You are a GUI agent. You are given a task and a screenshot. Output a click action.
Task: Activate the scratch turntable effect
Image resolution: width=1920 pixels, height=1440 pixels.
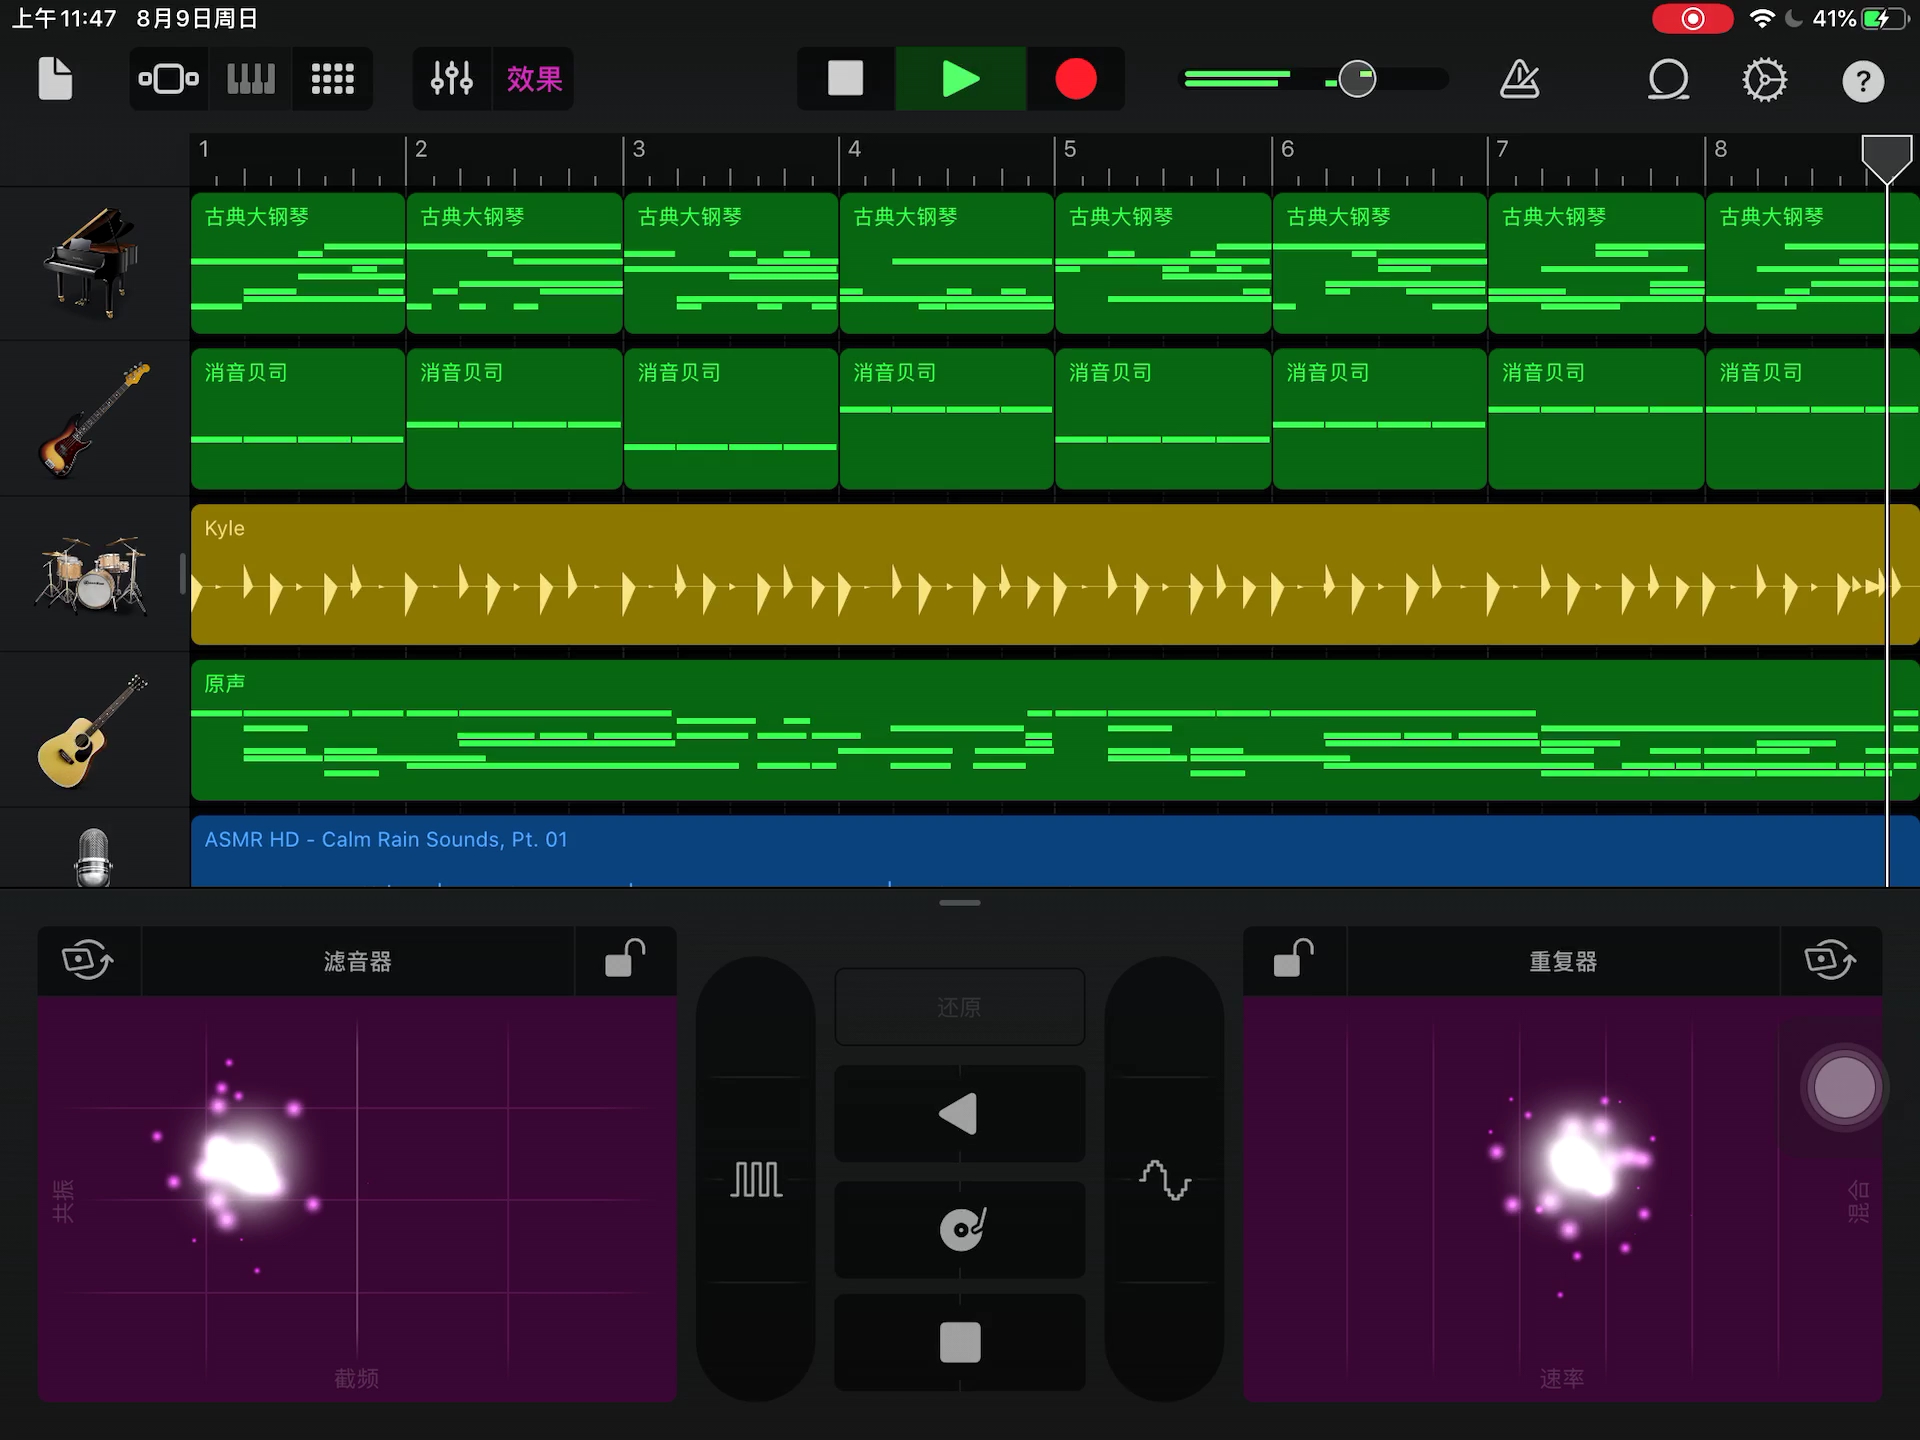coord(960,1229)
